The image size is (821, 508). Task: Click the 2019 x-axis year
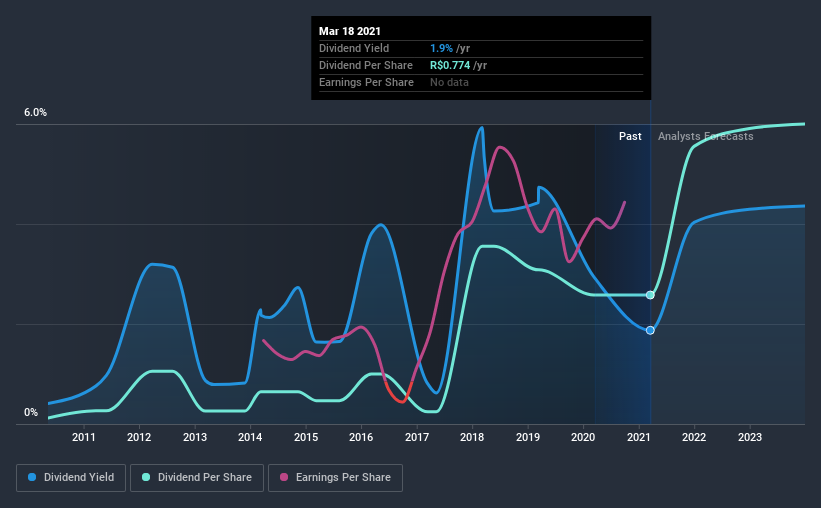[x=528, y=437]
